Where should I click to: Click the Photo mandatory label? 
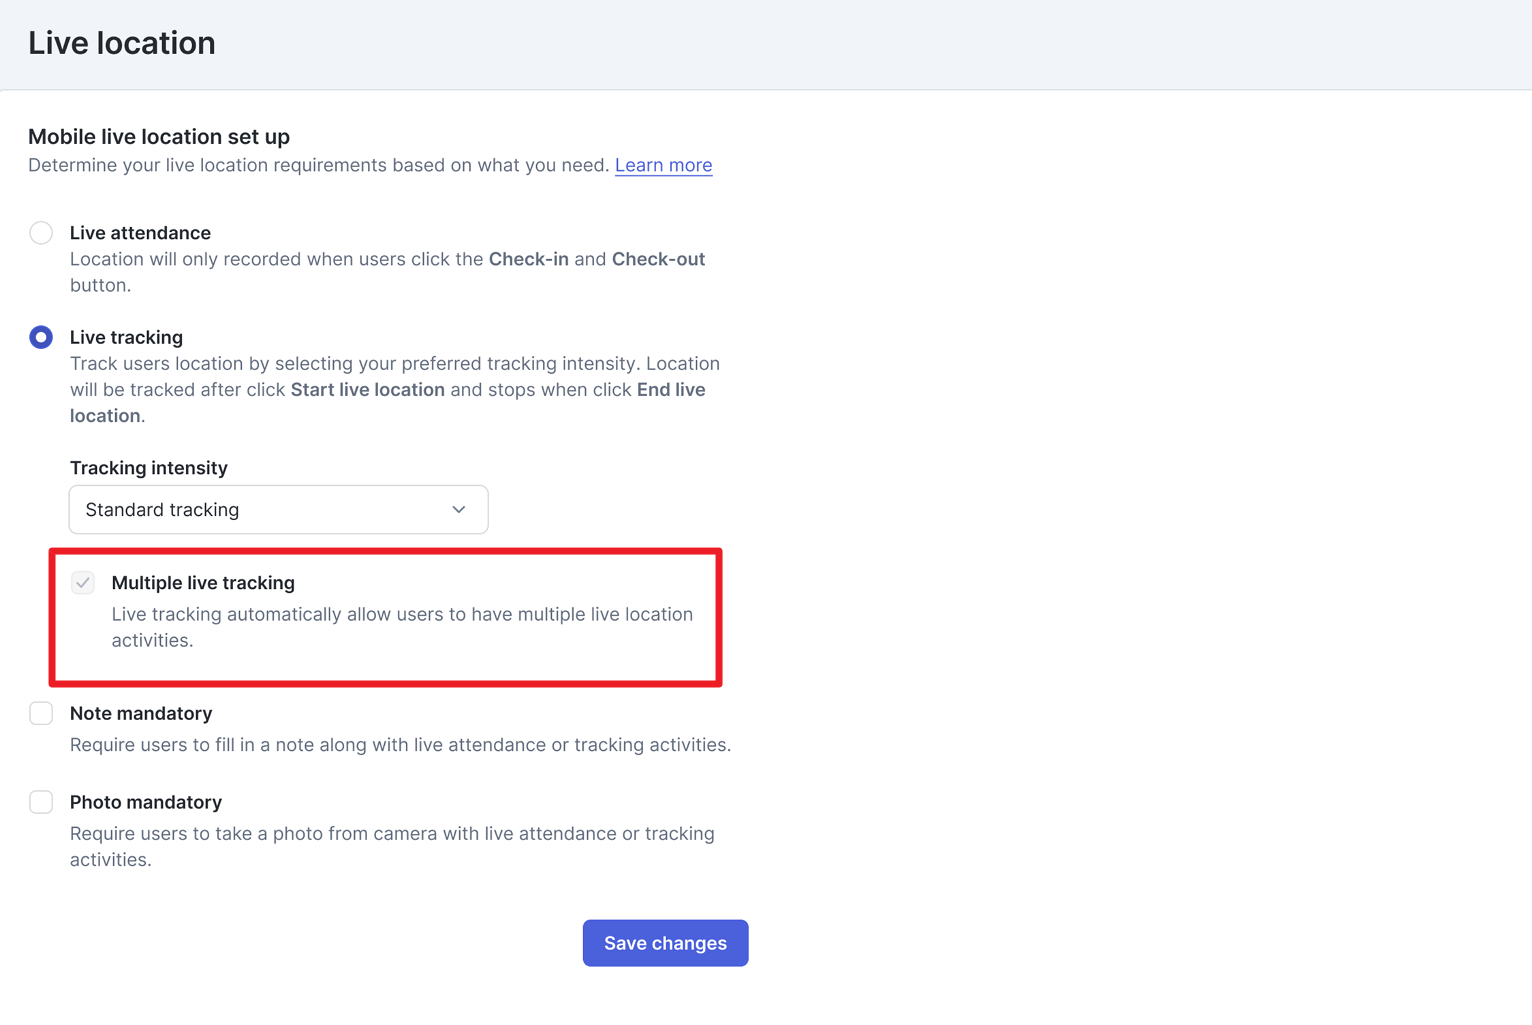pyautogui.click(x=146, y=802)
